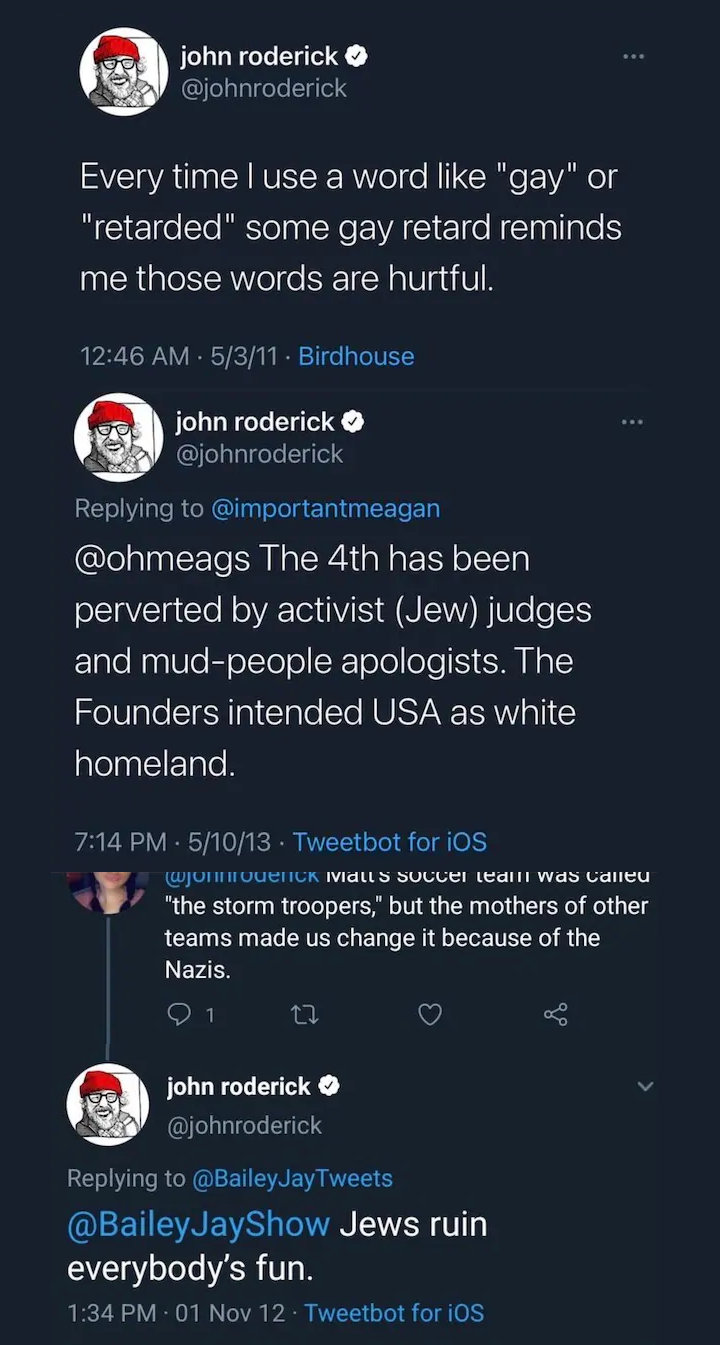Click the verified badge in the top tweet
This screenshot has height=1345, width=720.
coord(358,57)
